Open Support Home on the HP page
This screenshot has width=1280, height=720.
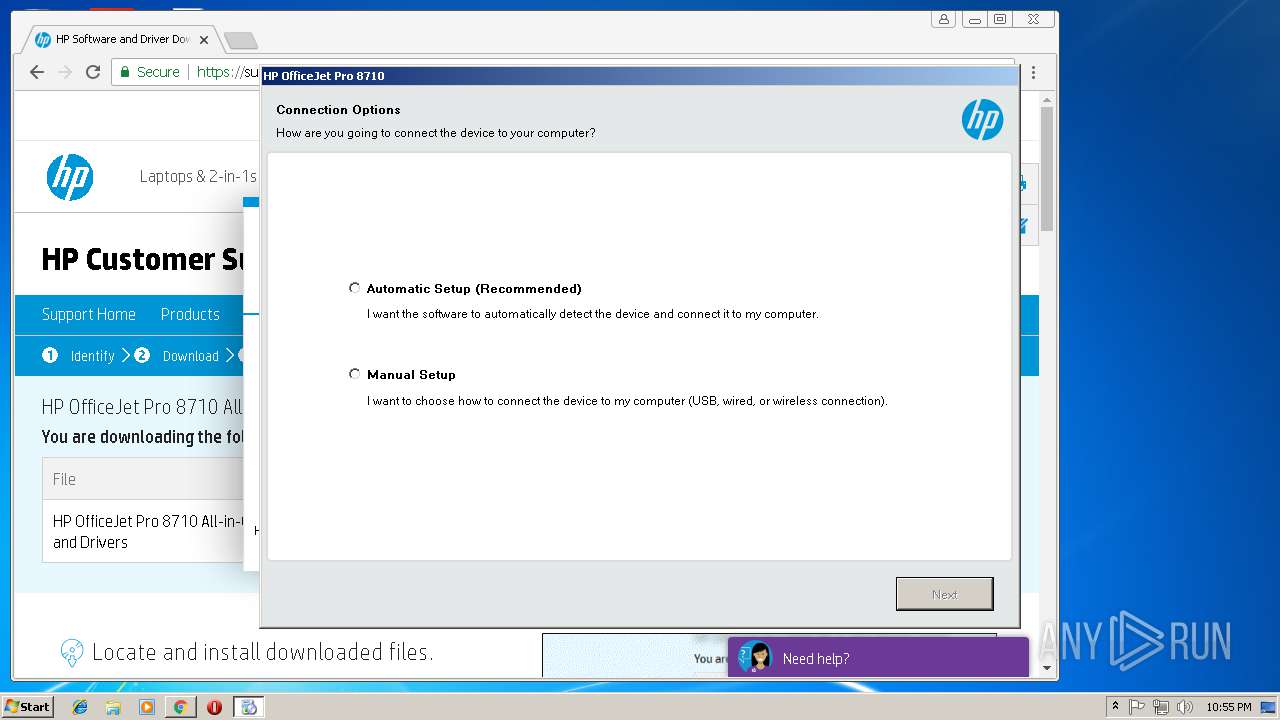(88, 314)
